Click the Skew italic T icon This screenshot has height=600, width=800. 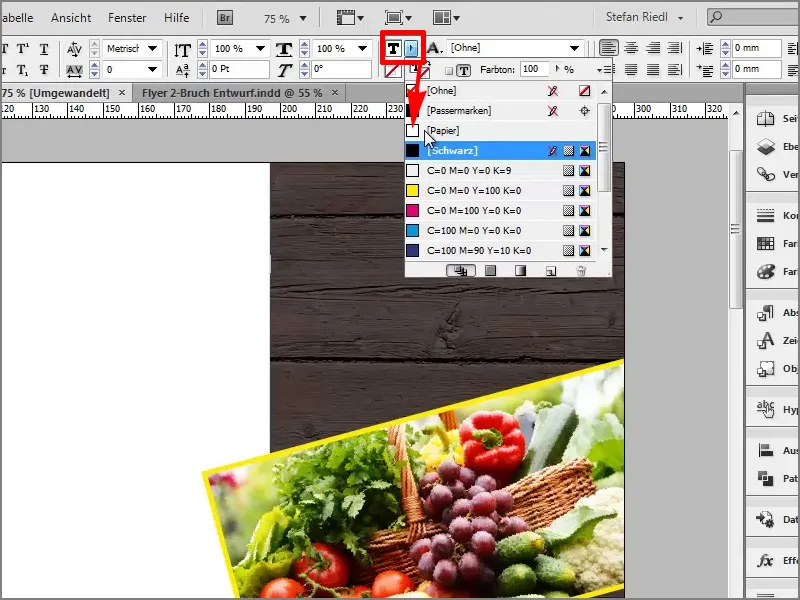coord(285,70)
